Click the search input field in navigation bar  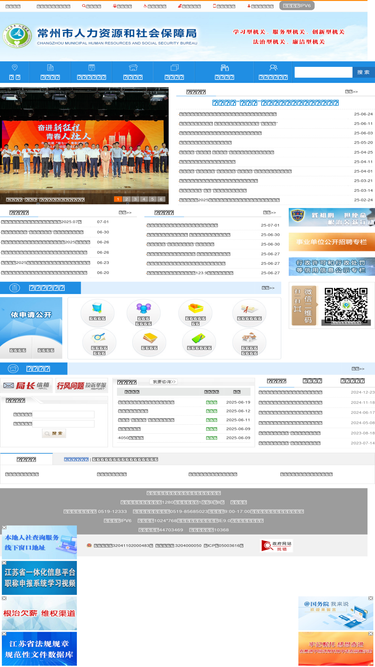coord(324,72)
